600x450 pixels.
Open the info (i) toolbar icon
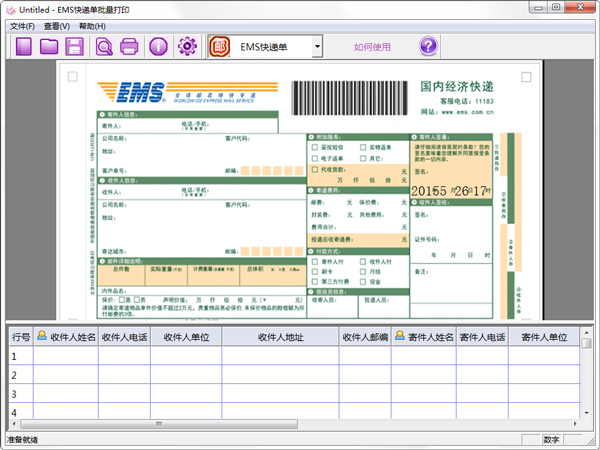click(x=158, y=47)
